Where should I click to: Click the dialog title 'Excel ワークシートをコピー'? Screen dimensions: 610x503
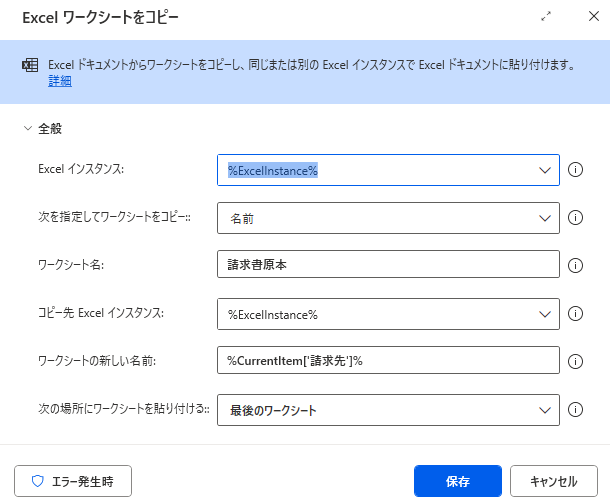(100, 18)
